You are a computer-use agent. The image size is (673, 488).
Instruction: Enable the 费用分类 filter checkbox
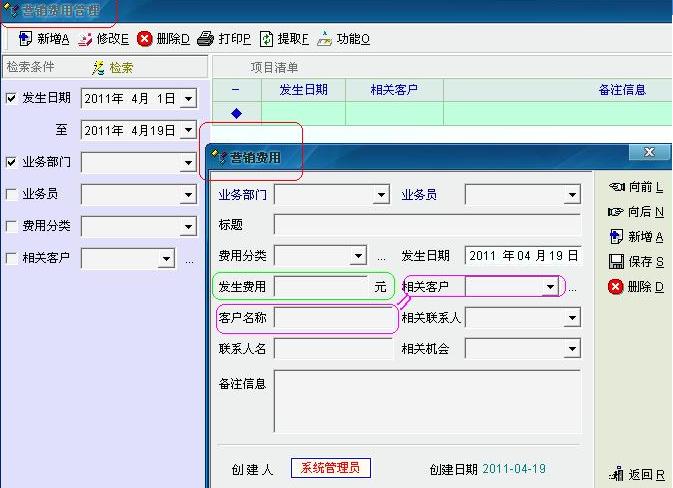coord(11,226)
